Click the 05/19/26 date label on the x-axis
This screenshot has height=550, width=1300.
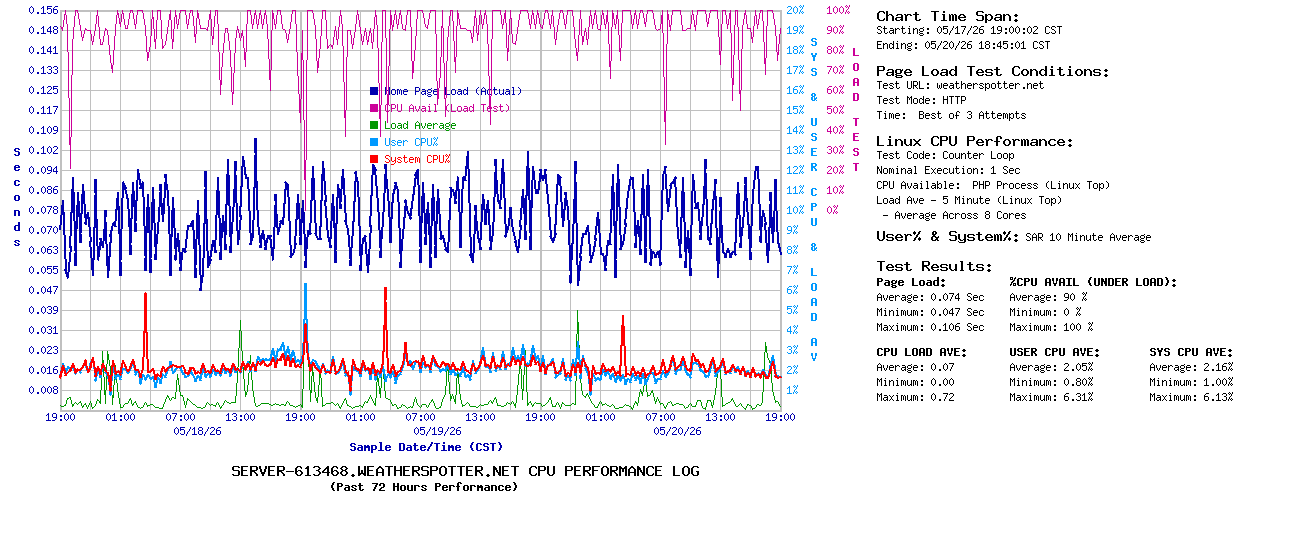[x=438, y=431]
